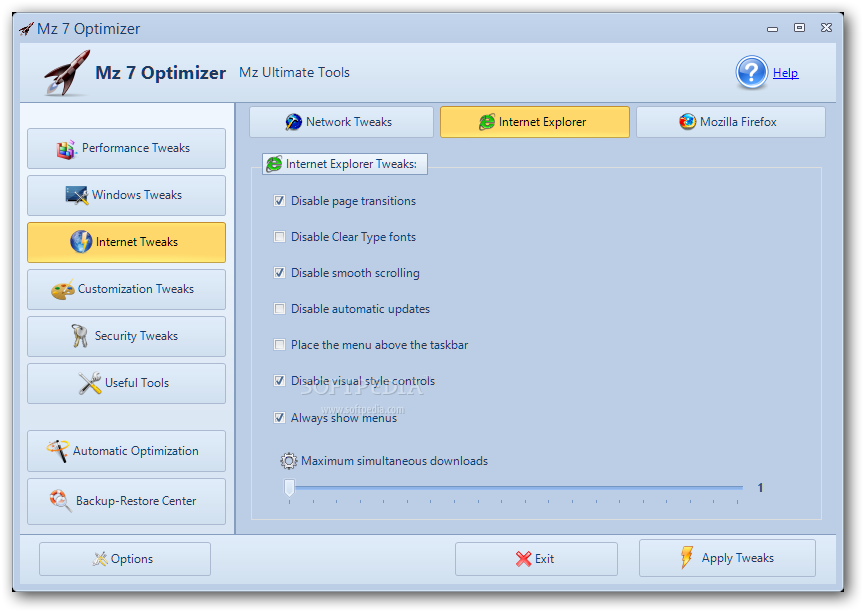Uncheck Disable smooth scrolling
The height and width of the screenshot is (612, 864).
[x=280, y=273]
